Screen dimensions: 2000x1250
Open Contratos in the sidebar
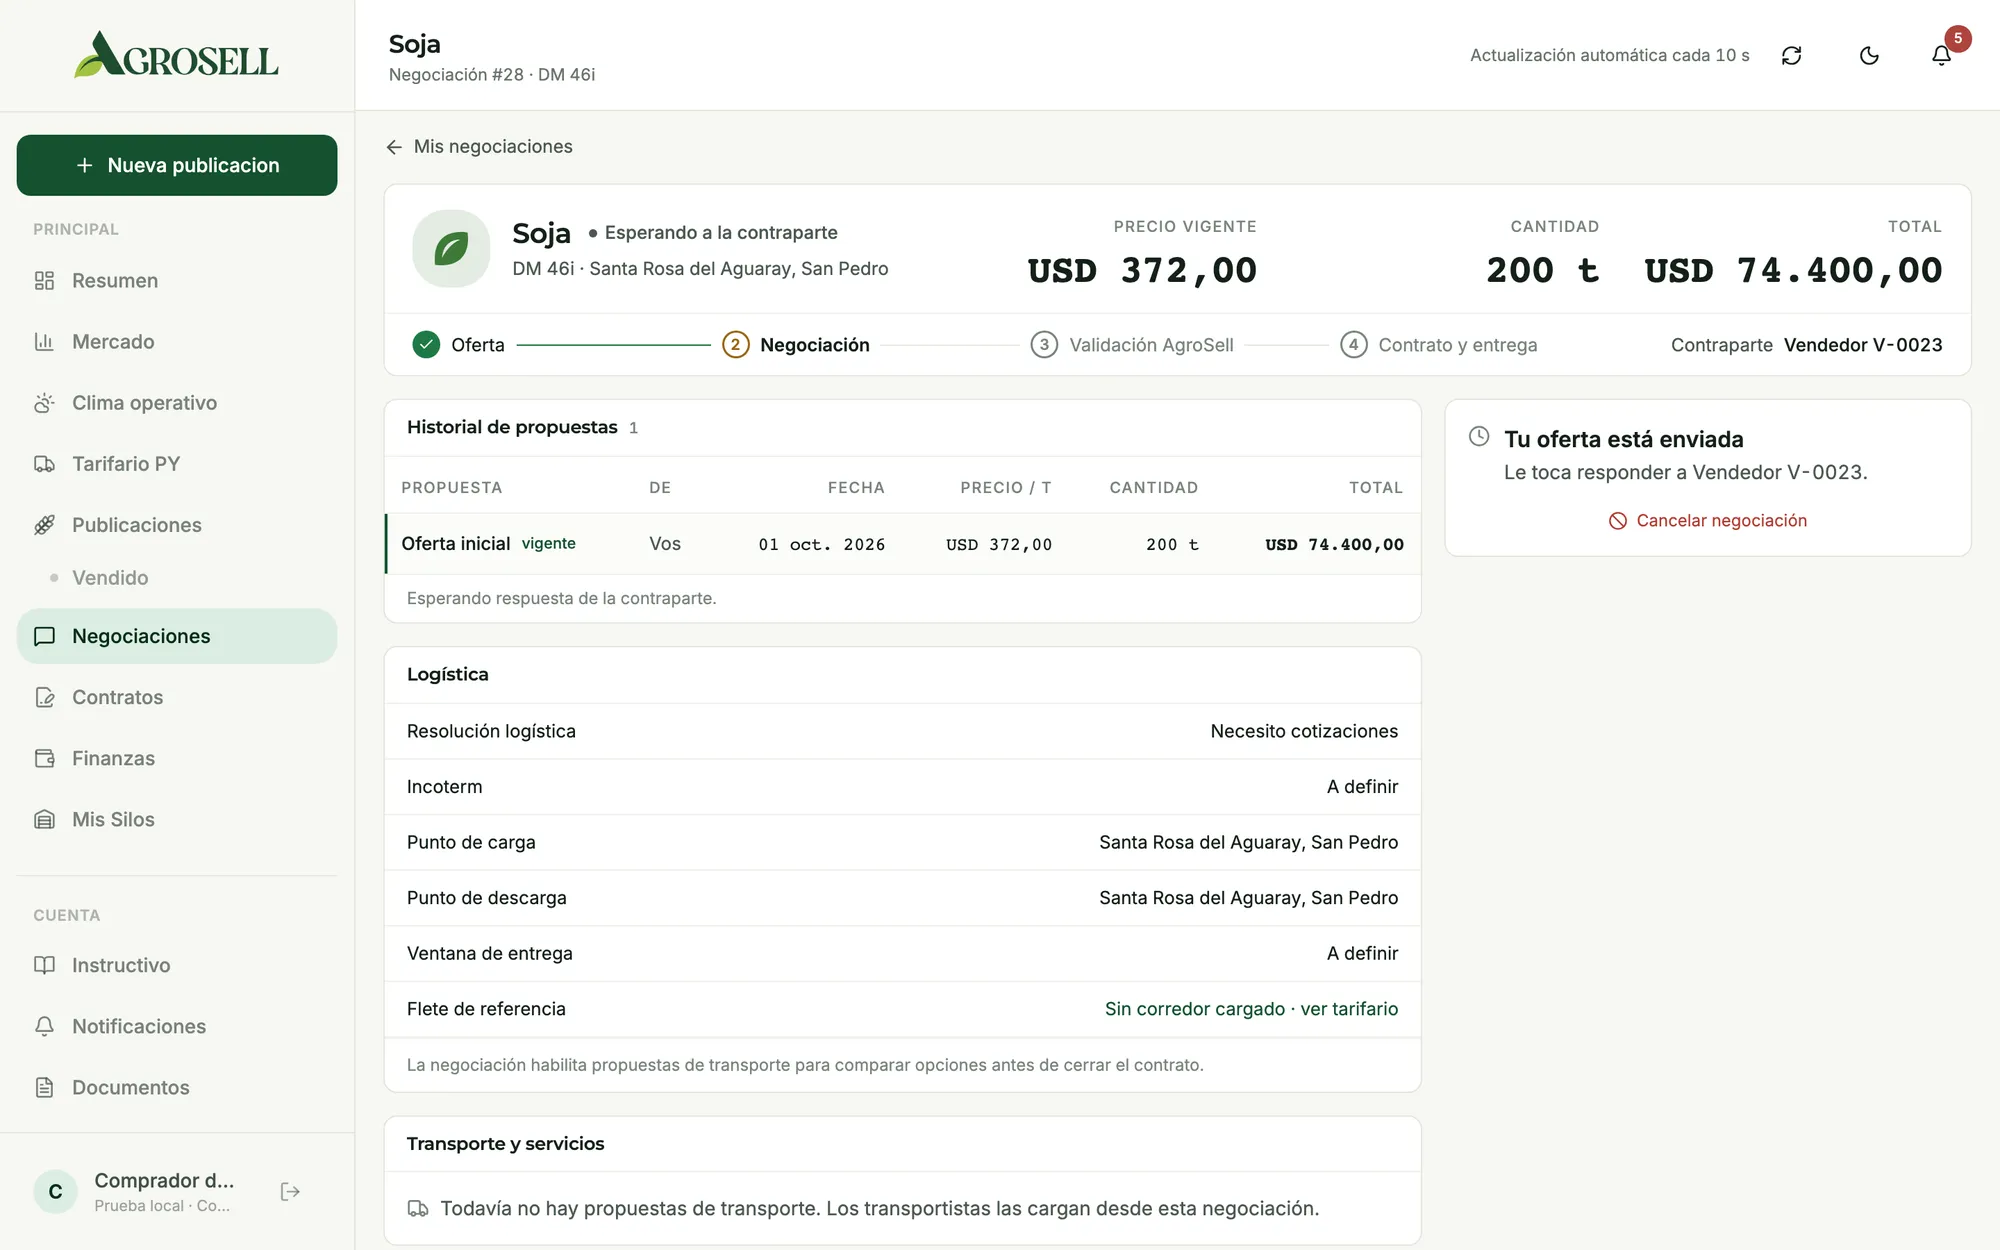(x=177, y=697)
